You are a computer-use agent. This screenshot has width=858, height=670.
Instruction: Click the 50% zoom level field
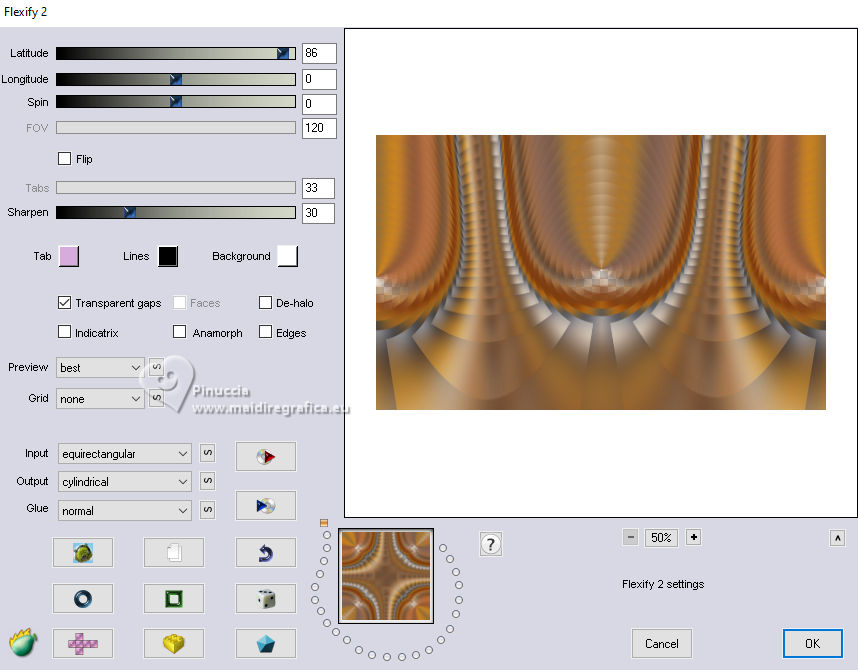tap(662, 538)
